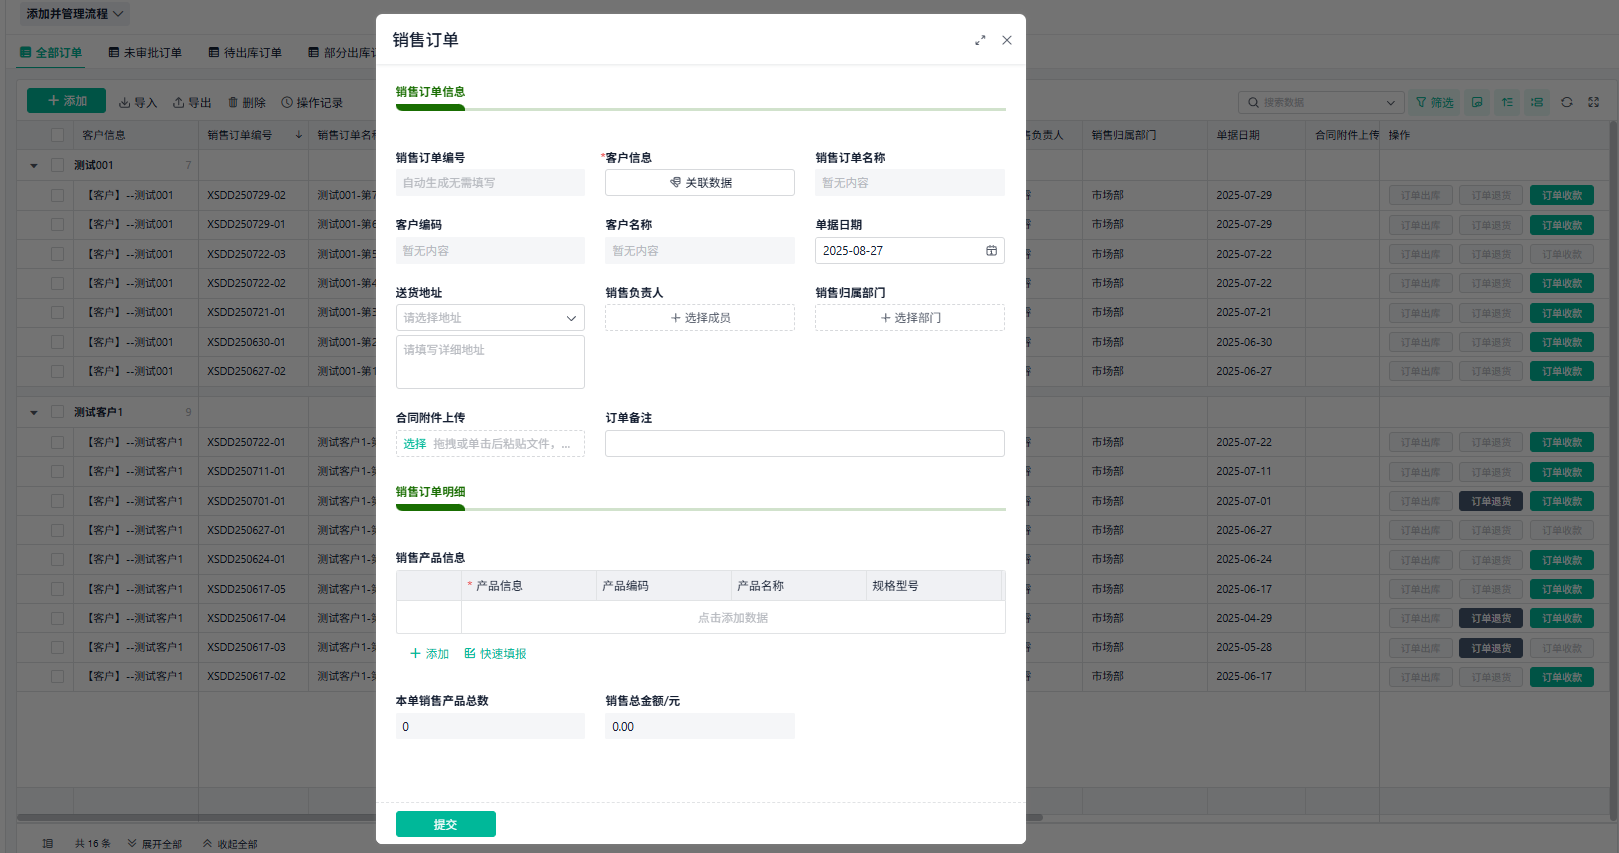This screenshot has width=1619, height=853.
Task: Expand the sales order dialog to fullscreen
Action: [980, 40]
